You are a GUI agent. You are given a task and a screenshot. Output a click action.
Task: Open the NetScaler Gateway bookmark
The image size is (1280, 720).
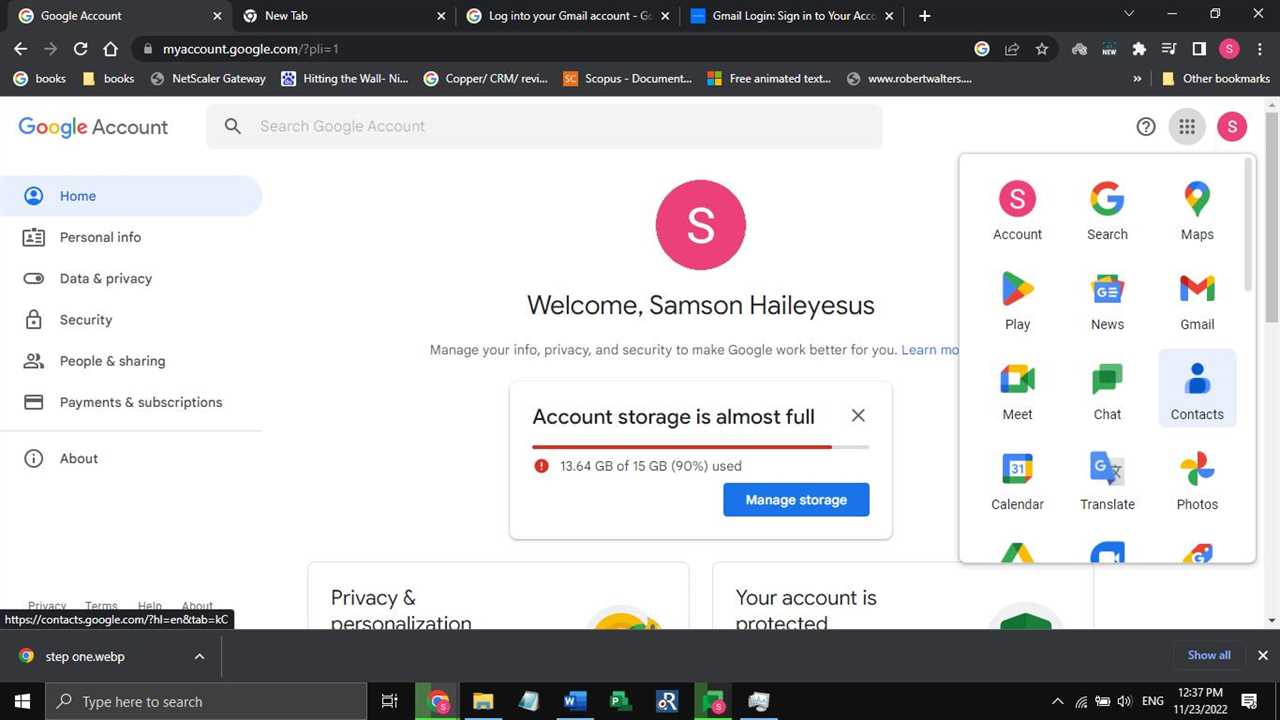click(x=208, y=78)
